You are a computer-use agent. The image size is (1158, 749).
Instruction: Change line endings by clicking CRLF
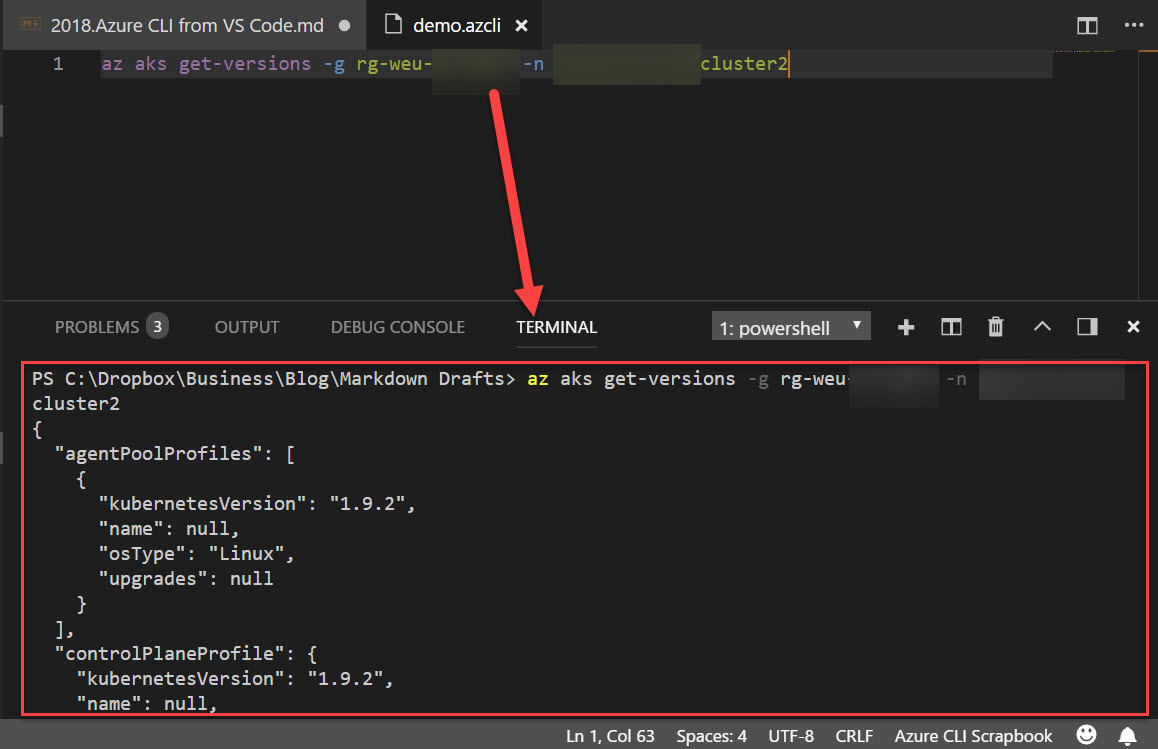pos(854,736)
